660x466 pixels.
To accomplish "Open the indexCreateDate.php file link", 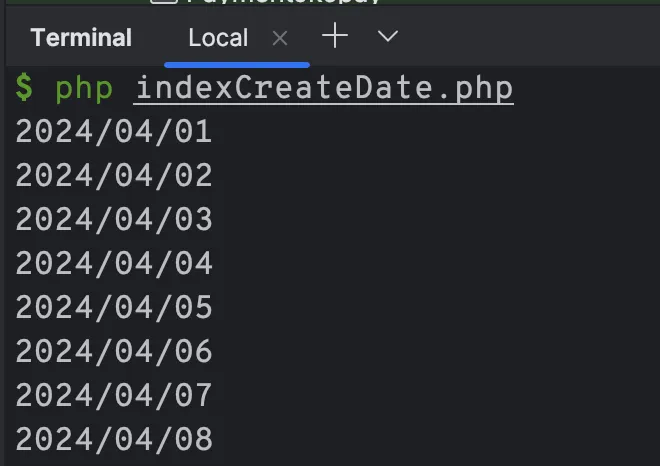I will 324,88.
